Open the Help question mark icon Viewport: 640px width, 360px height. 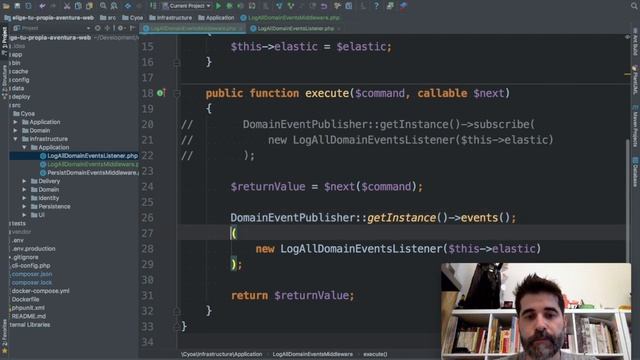(376, 6)
